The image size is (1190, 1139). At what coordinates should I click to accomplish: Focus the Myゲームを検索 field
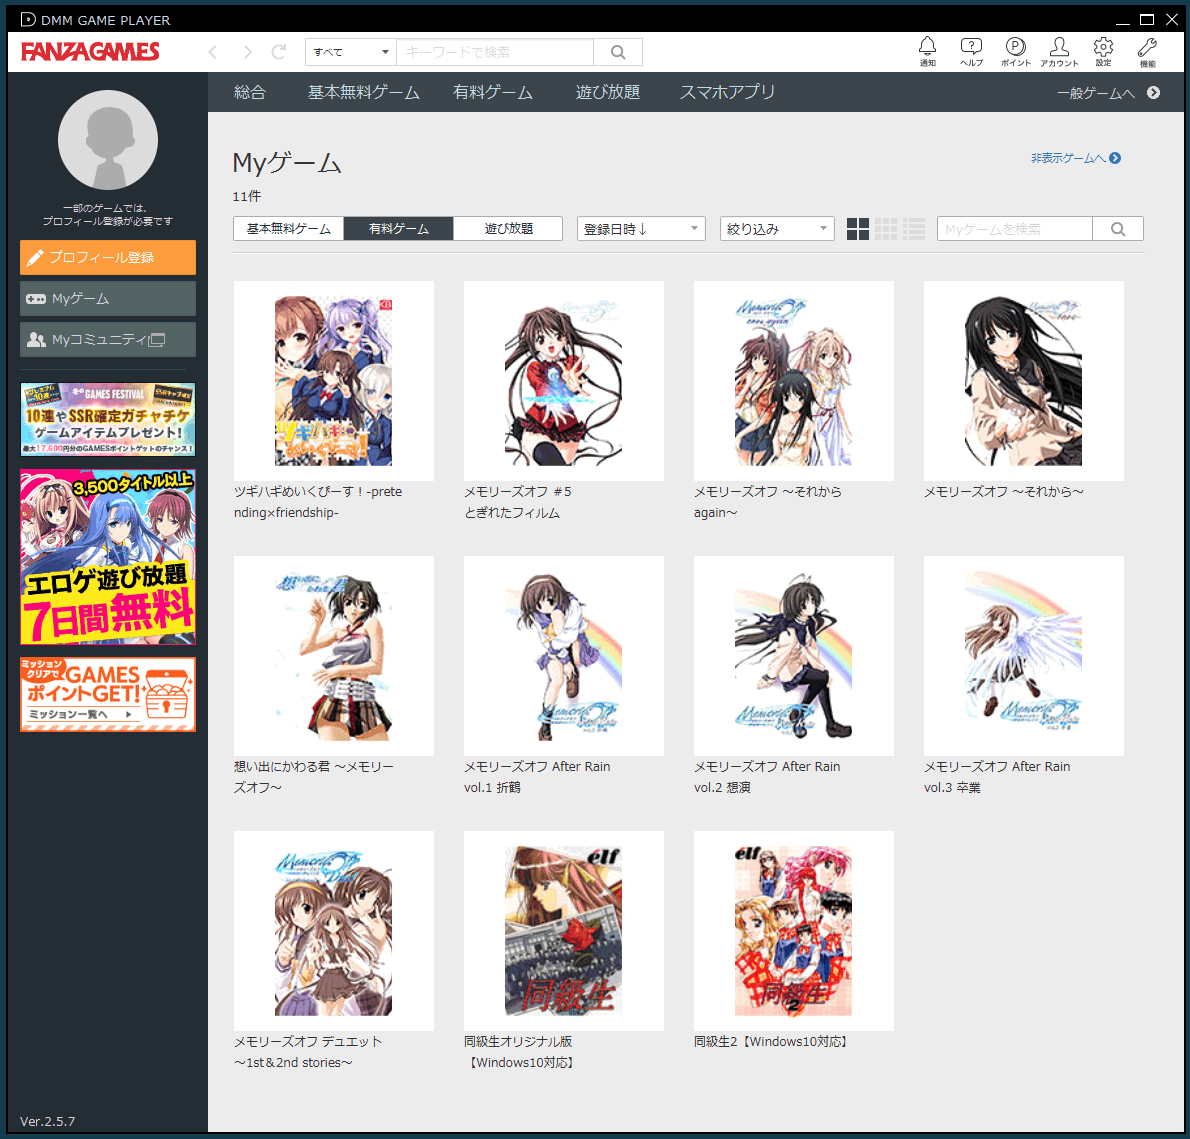coord(1015,228)
